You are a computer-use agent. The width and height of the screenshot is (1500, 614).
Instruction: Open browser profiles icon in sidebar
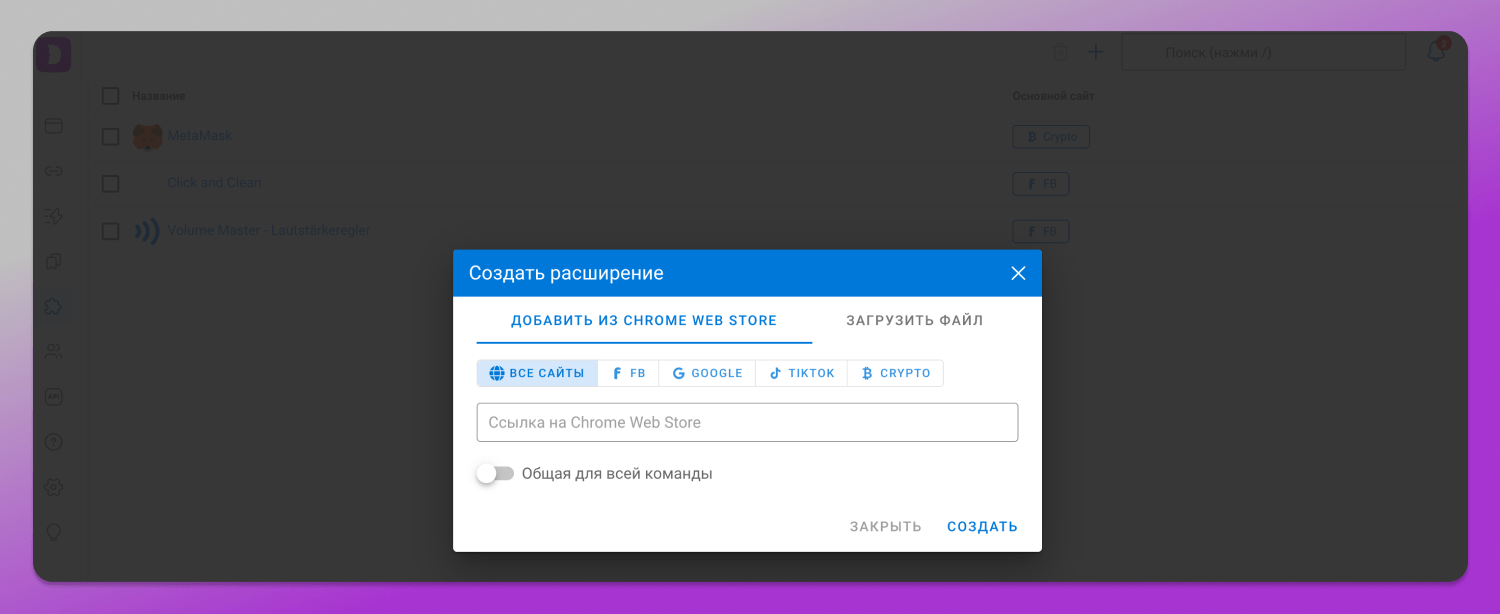click(54, 126)
